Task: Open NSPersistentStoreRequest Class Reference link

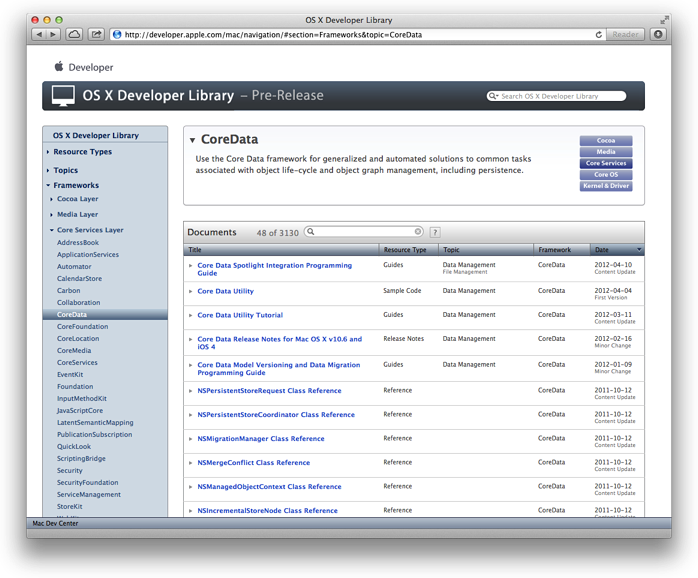Action: click(269, 391)
